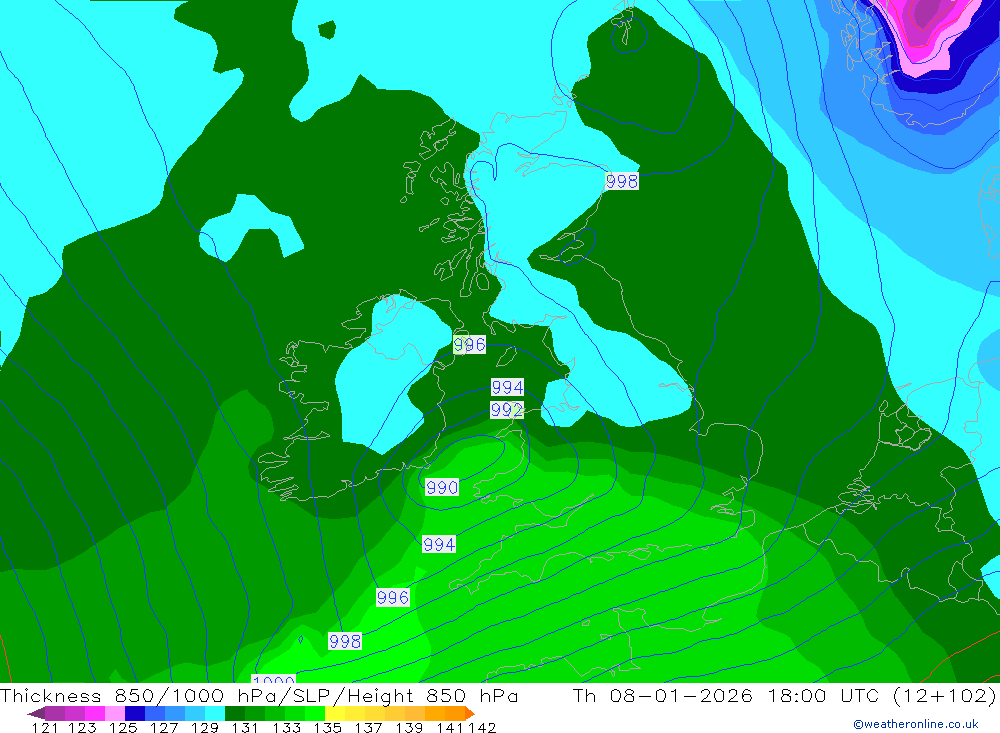The width and height of the screenshot is (1000, 733).
Task: Click the legend value 121
Action: (x=44, y=727)
